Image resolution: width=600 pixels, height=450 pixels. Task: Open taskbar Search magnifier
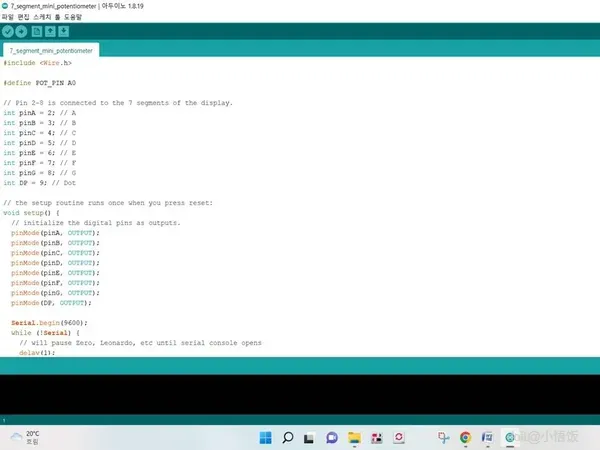[287, 437]
